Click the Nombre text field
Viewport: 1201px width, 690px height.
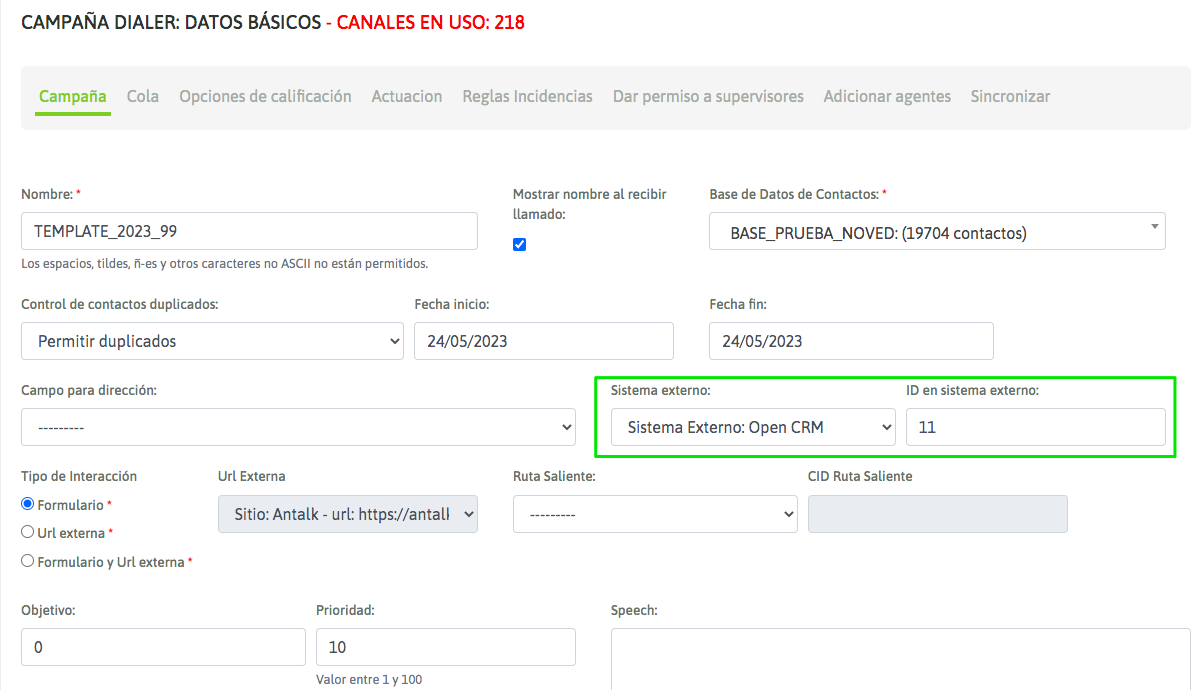(249, 231)
